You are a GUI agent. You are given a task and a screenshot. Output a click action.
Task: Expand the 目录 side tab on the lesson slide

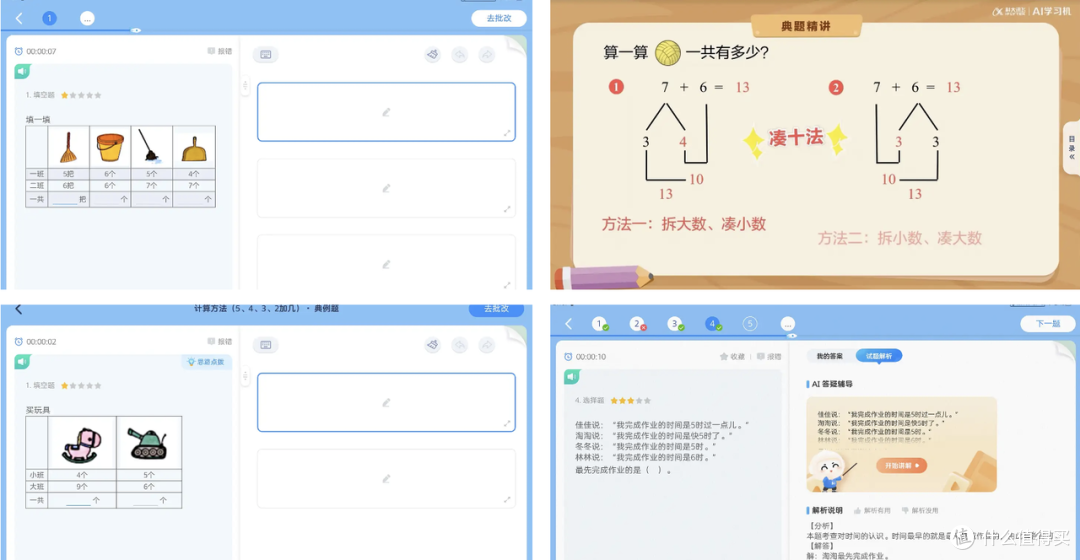pos(1072,147)
